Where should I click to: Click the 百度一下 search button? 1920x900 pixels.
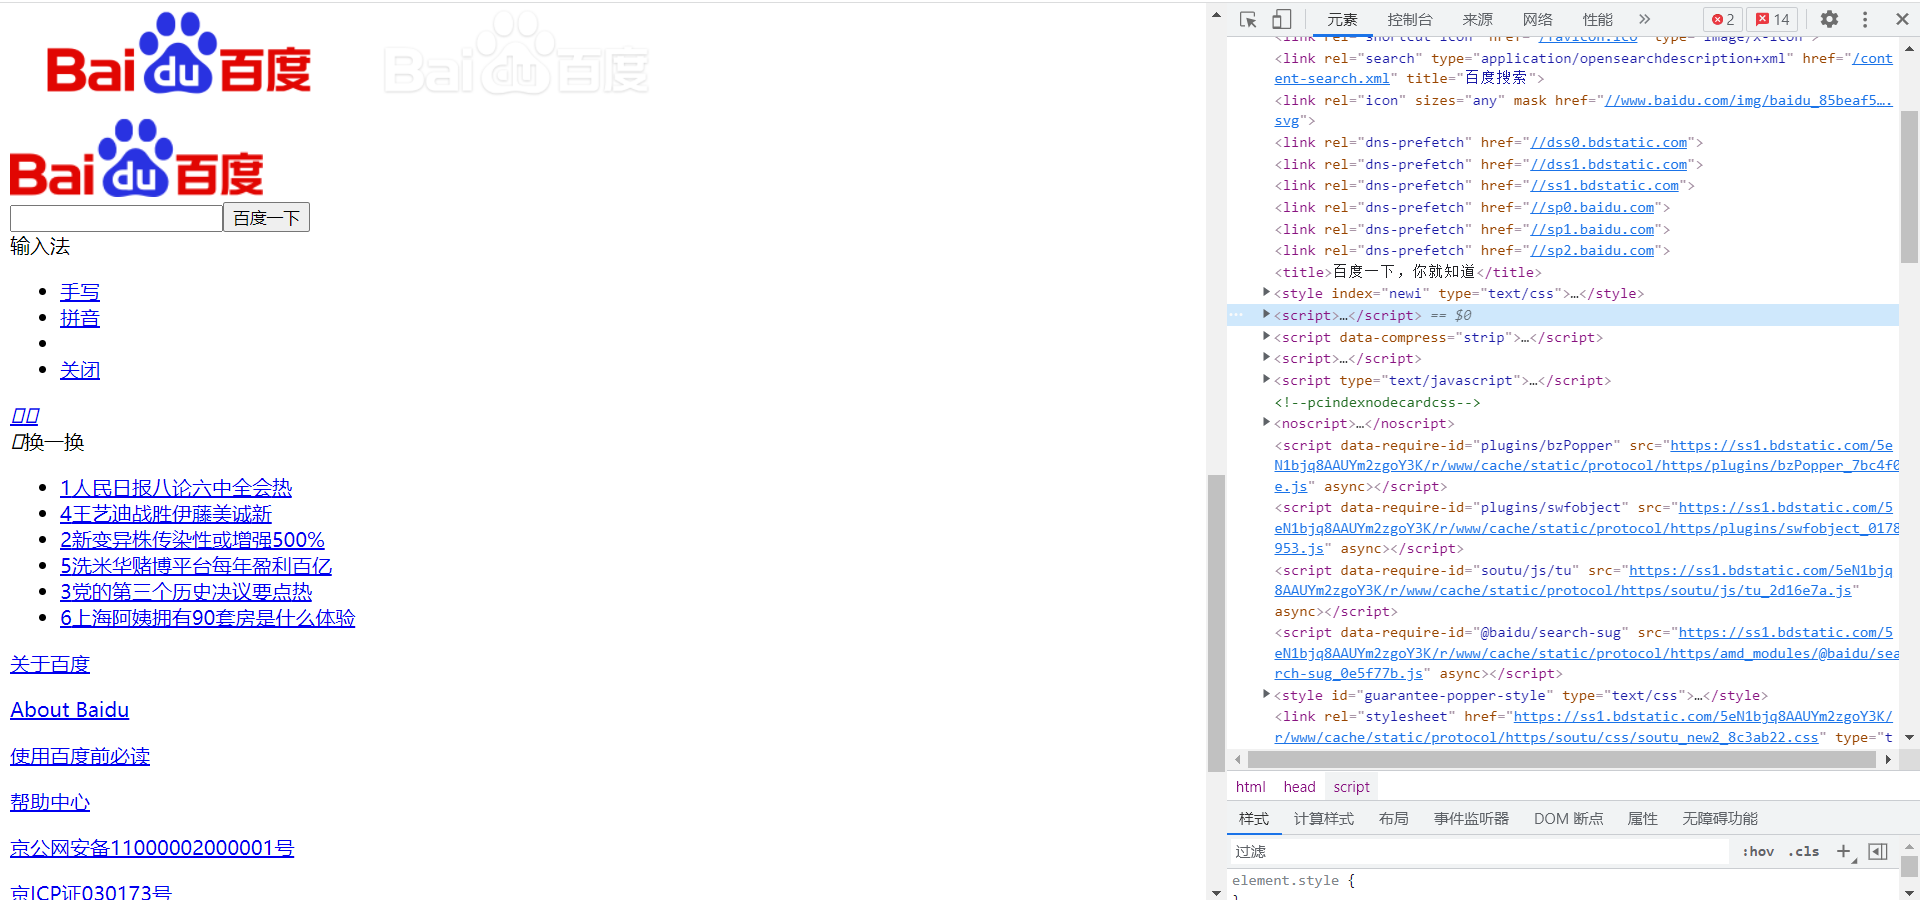[266, 217]
